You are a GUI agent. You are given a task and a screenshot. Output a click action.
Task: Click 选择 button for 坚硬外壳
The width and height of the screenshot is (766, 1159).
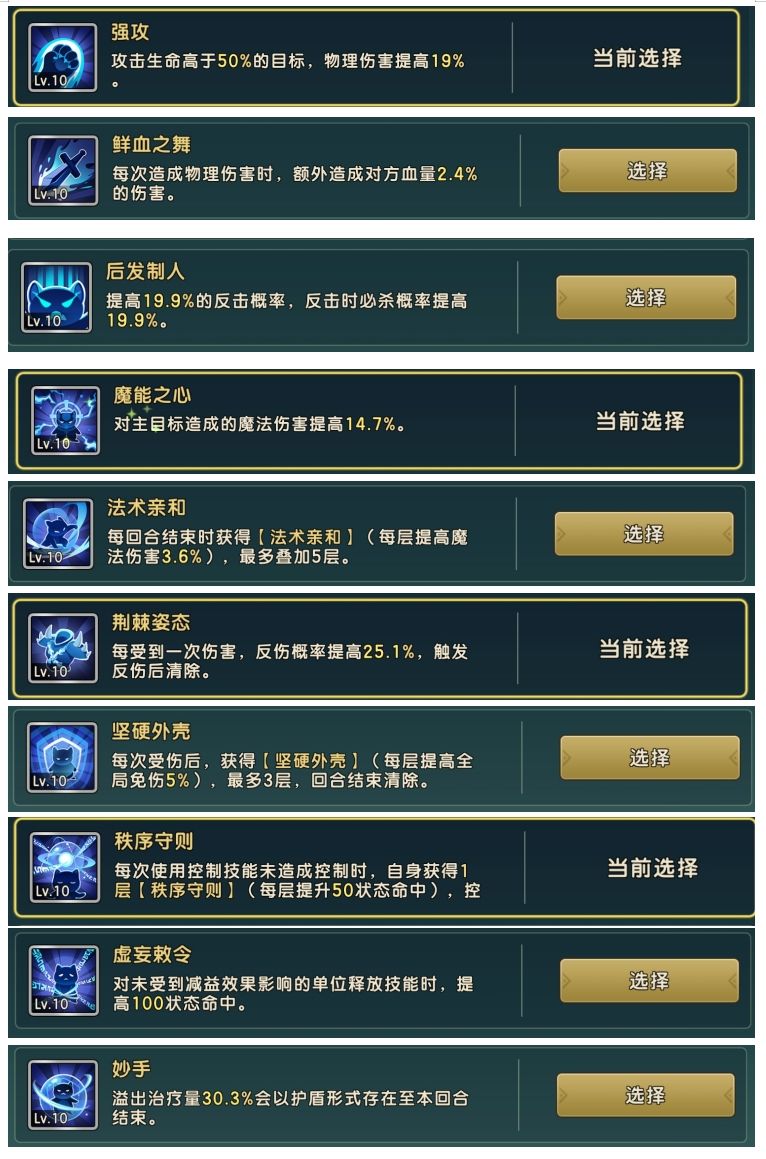(650, 758)
